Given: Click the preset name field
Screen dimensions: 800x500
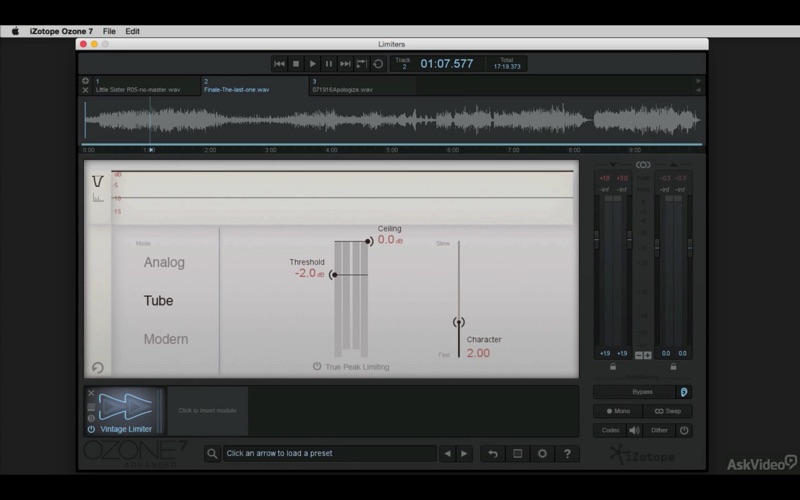Looking at the screenshot, I should [x=330, y=454].
